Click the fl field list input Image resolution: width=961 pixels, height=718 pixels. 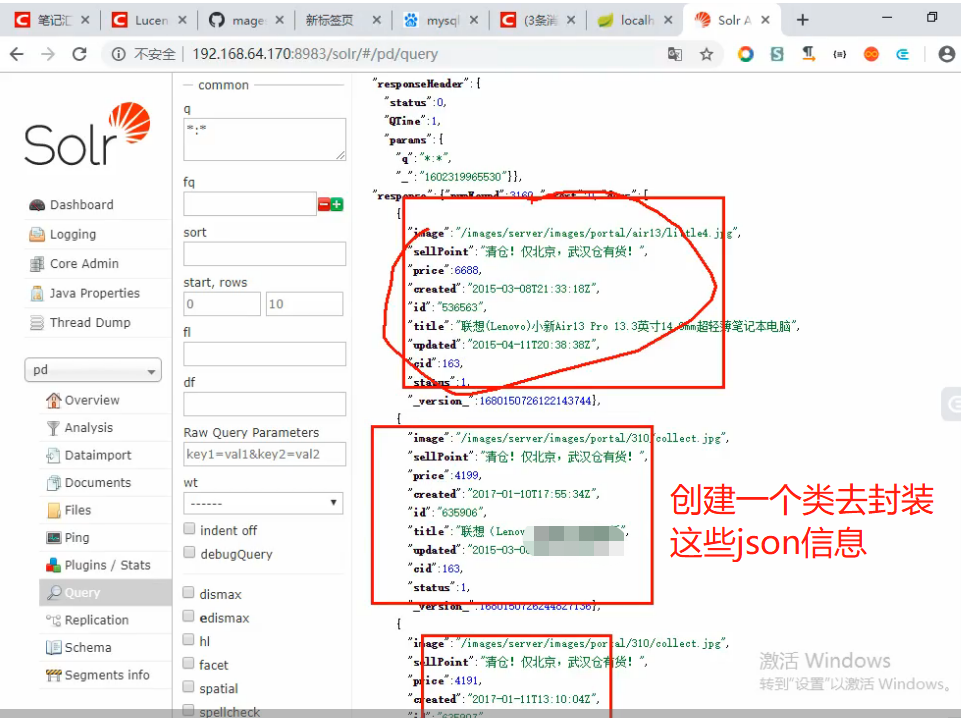pyautogui.click(x=264, y=354)
